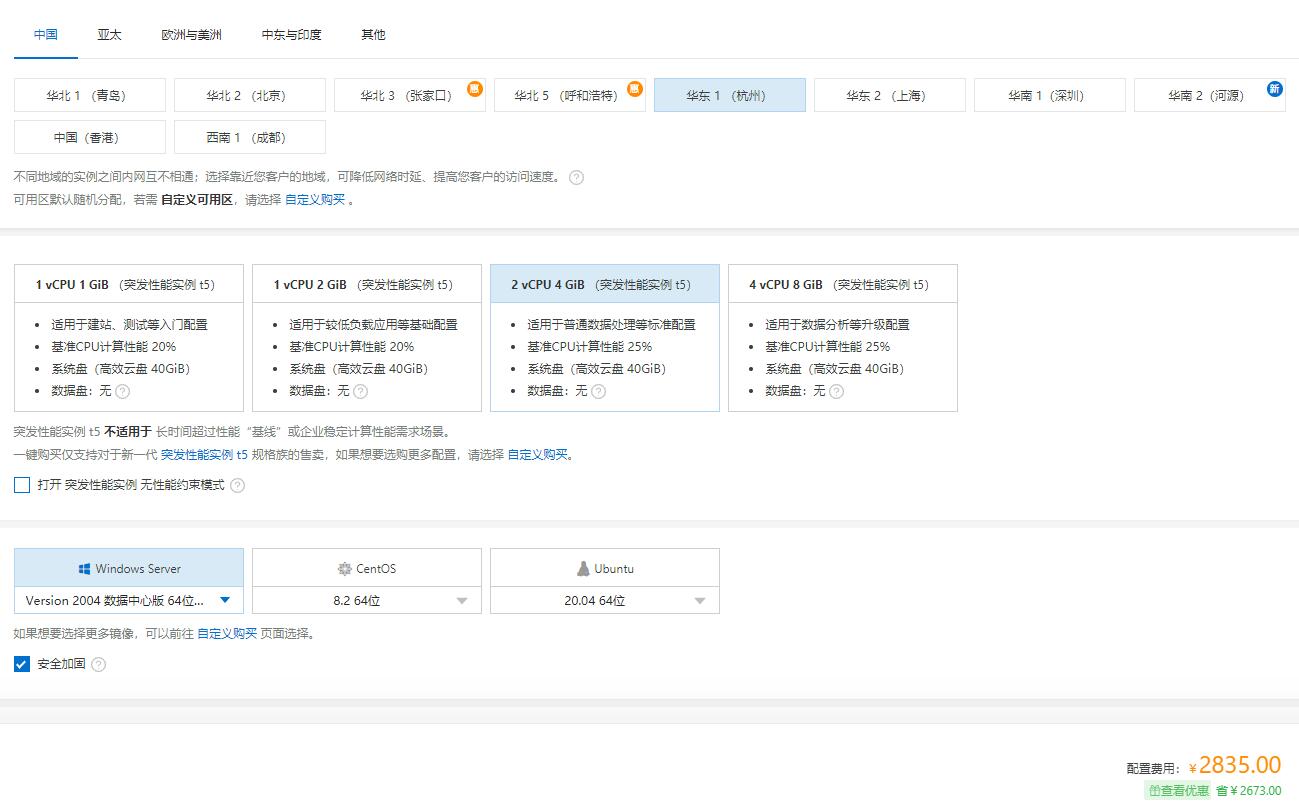The image size is (1299, 804).
Task: Select region 华东 2 (上海)
Action: (890, 95)
